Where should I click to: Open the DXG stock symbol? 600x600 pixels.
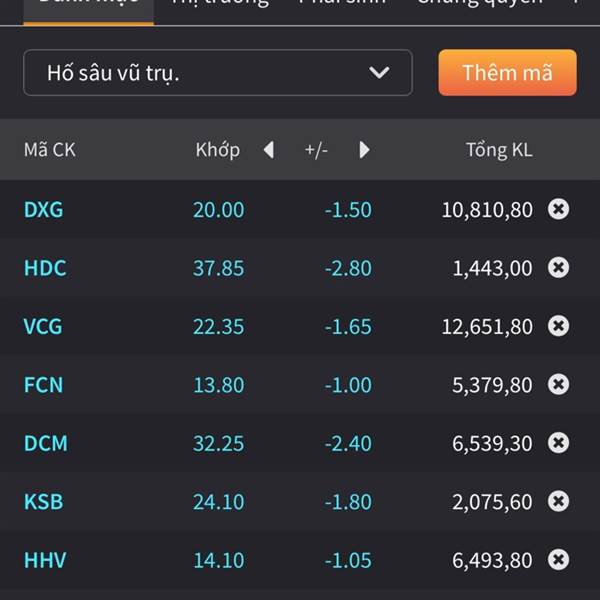[43, 210]
